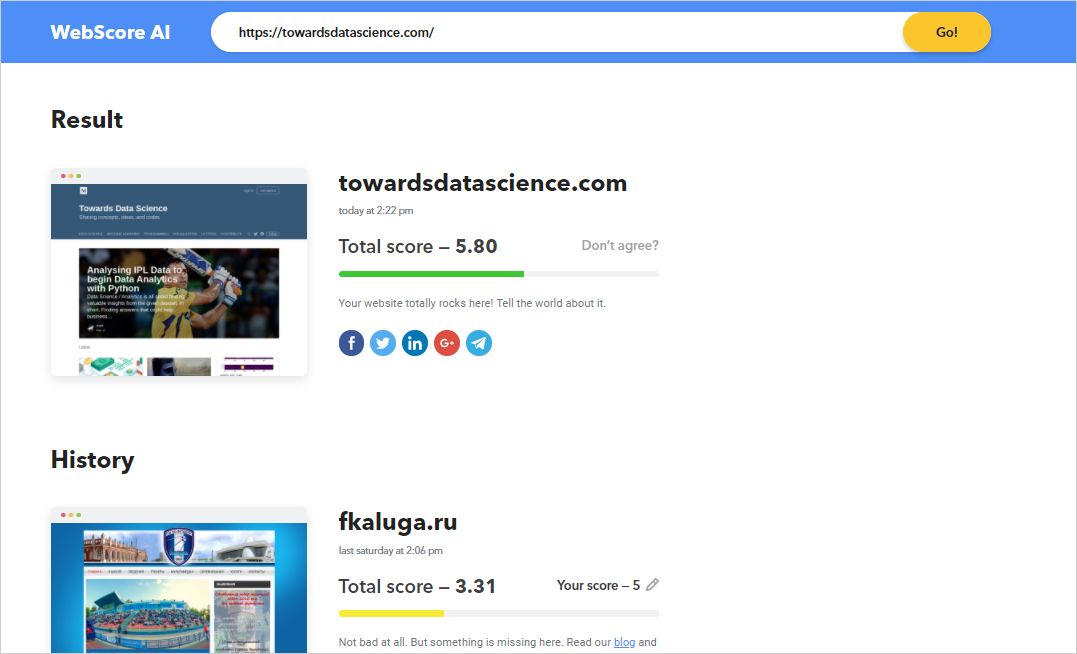This screenshot has width=1077, height=654.
Task: Edit your score pencil icon for fkaluga.ru
Action: (x=653, y=585)
